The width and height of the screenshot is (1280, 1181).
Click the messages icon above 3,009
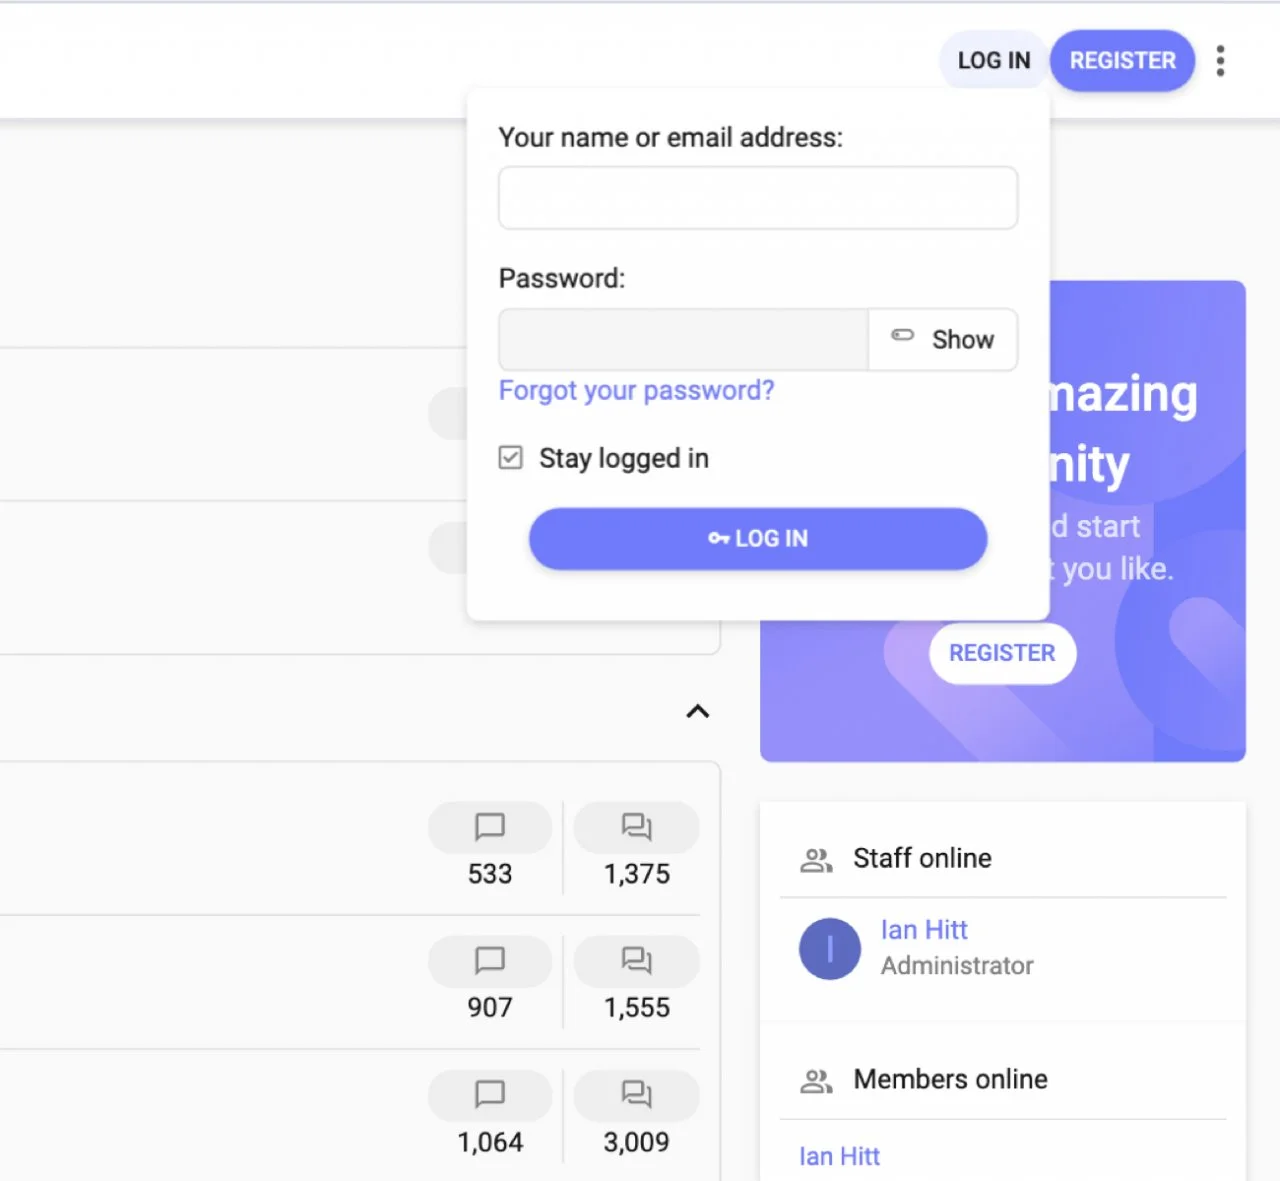point(636,1095)
